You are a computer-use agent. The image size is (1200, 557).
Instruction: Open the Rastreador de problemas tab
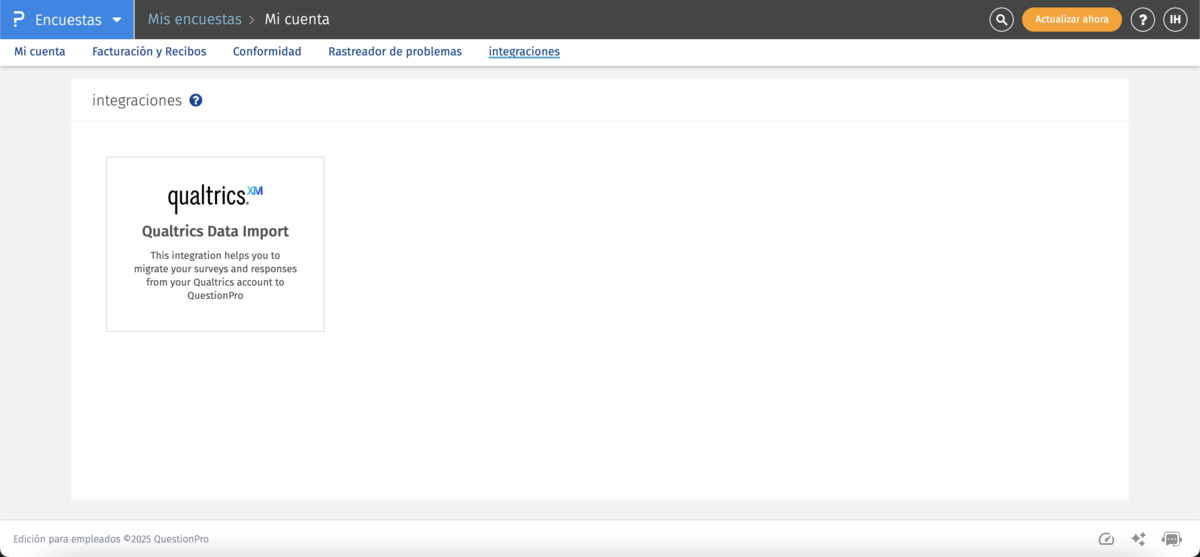click(395, 52)
